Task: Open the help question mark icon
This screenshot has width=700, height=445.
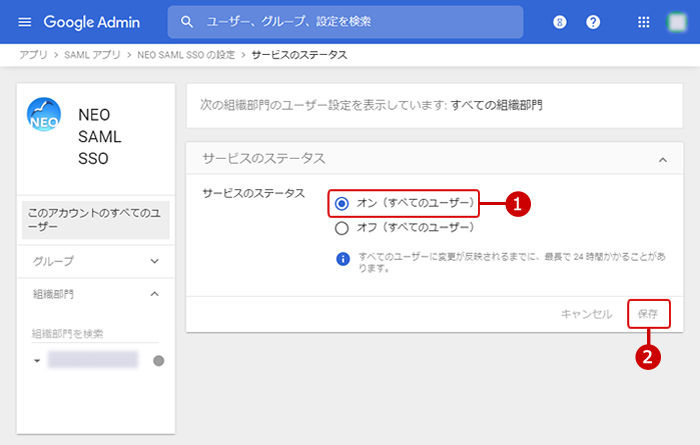Action: [x=593, y=22]
